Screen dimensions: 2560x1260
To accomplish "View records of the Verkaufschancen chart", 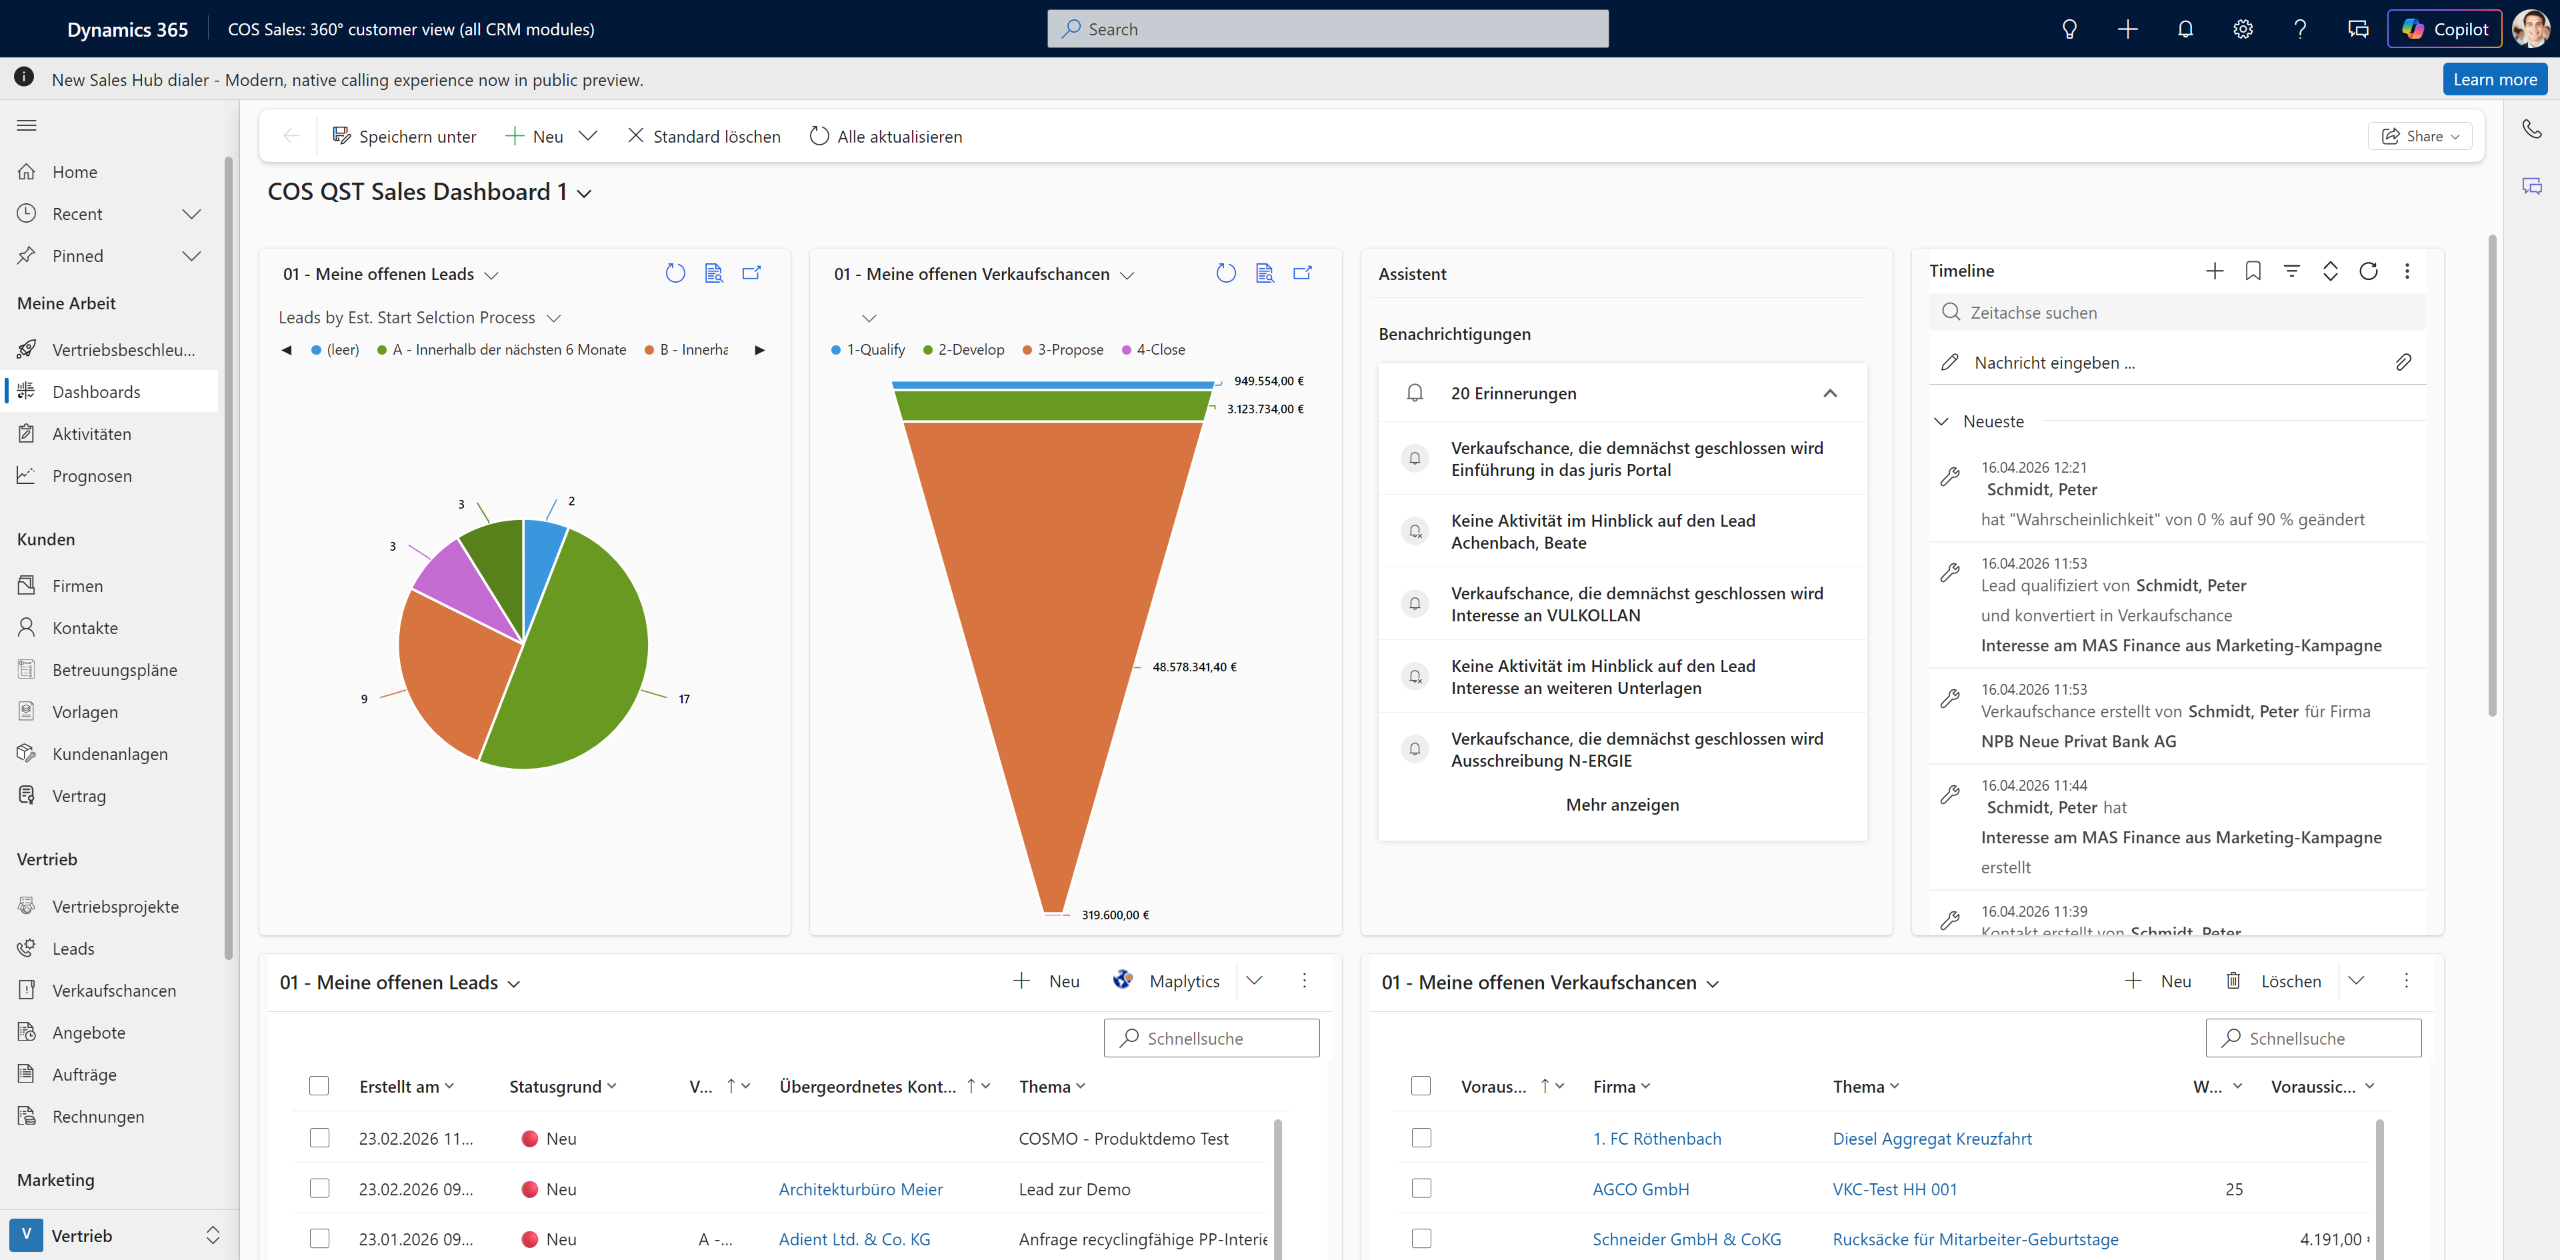I will [x=1265, y=273].
